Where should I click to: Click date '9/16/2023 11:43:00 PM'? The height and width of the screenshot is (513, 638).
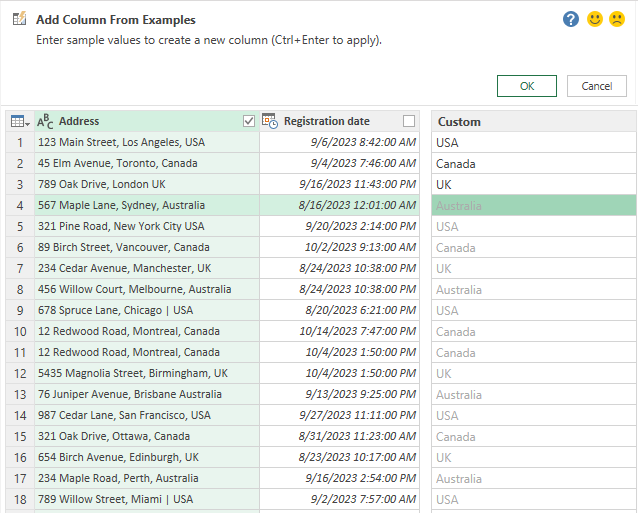click(339, 184)
